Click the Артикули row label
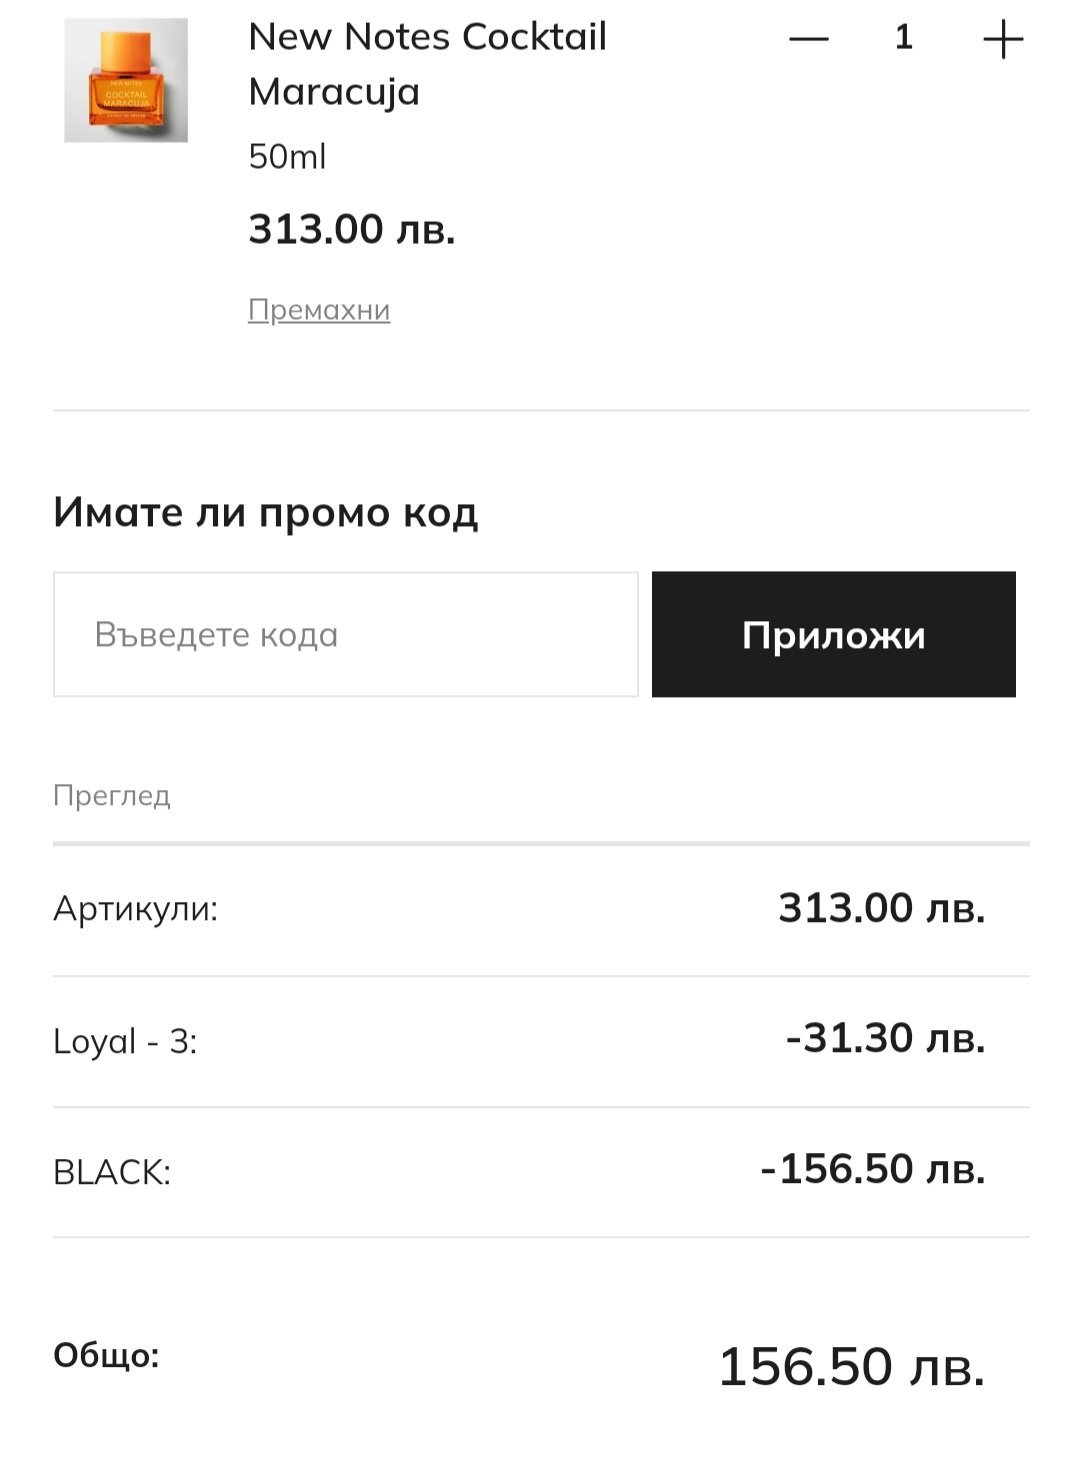1080x1469 pixels. (135, 909)
